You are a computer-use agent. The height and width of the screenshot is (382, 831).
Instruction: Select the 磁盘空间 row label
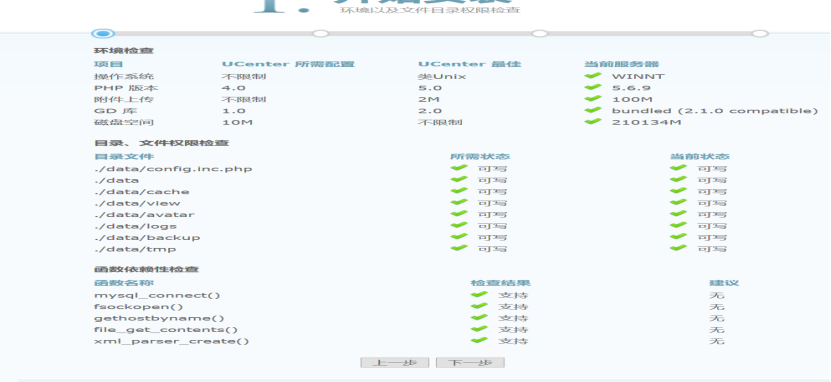124,123
